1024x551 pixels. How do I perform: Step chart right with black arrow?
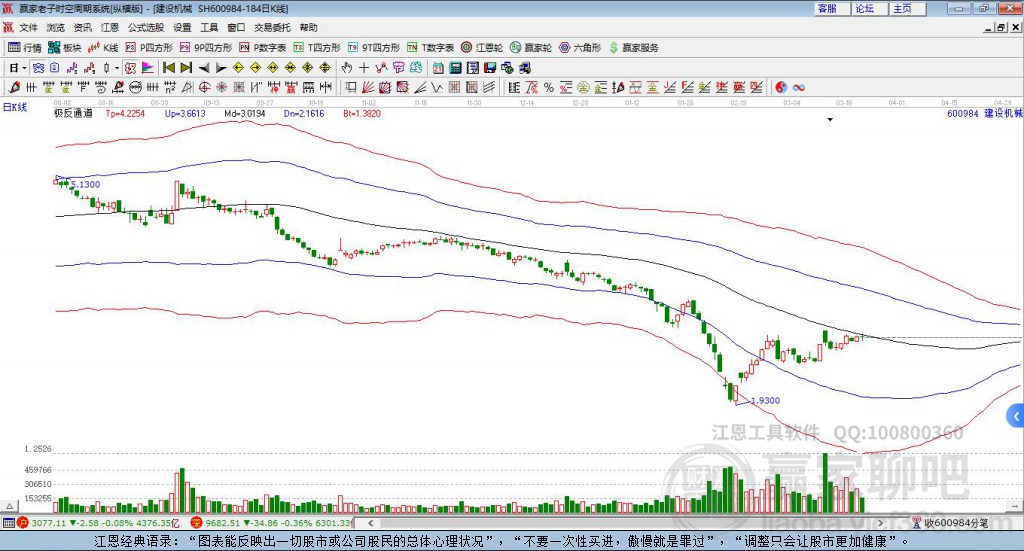point(221,68)
